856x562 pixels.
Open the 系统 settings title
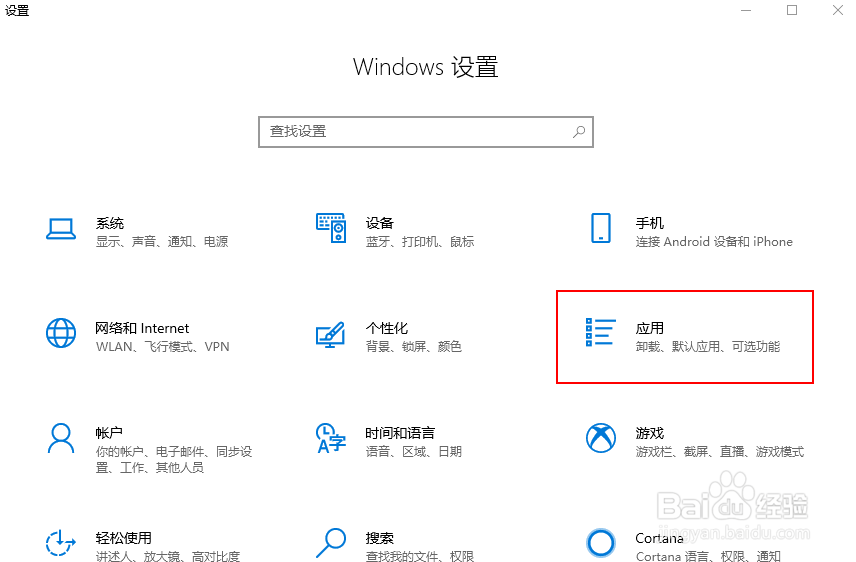click(x=110, y=223)
